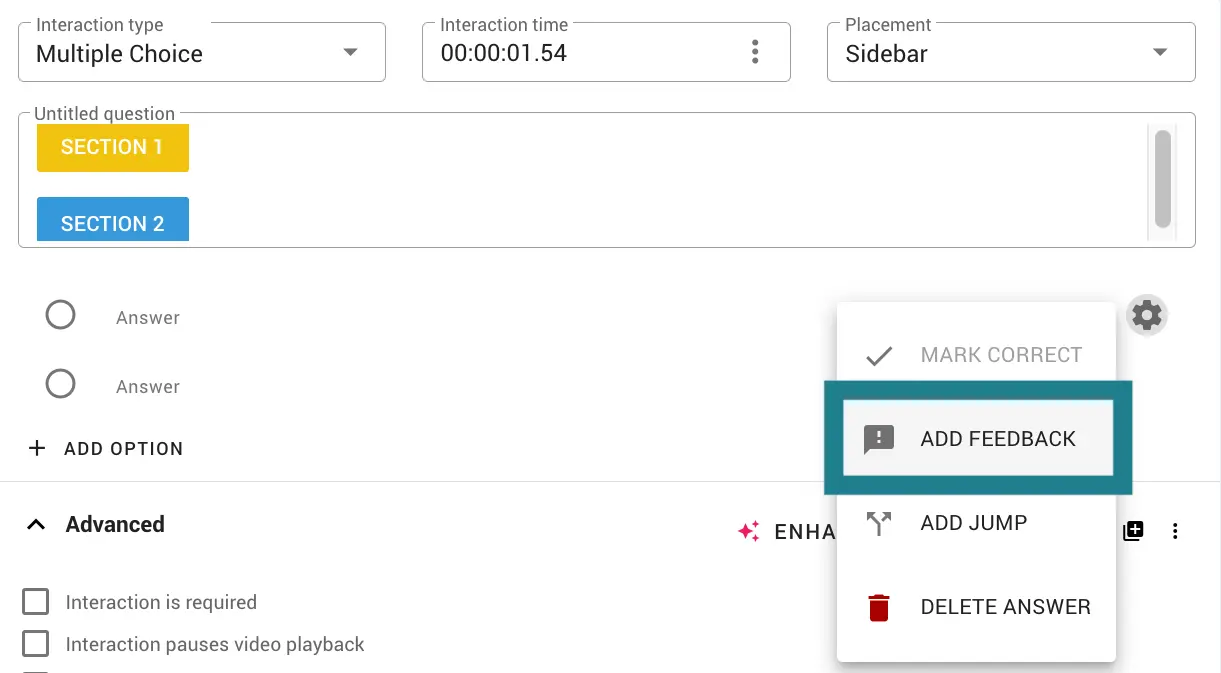
Task: Enable Interaction is required checkbox
Action: pos(36,602)
